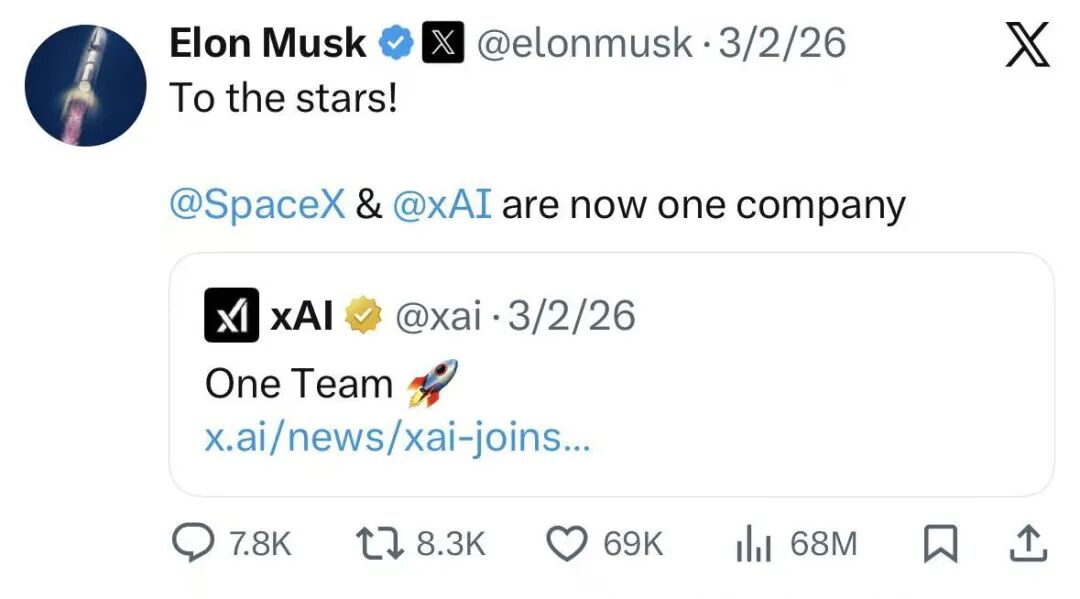The height and width of the screenshot is (599, 1080).
Task: Click the X logo in the top-right corner
Action: coord(1026,47)
